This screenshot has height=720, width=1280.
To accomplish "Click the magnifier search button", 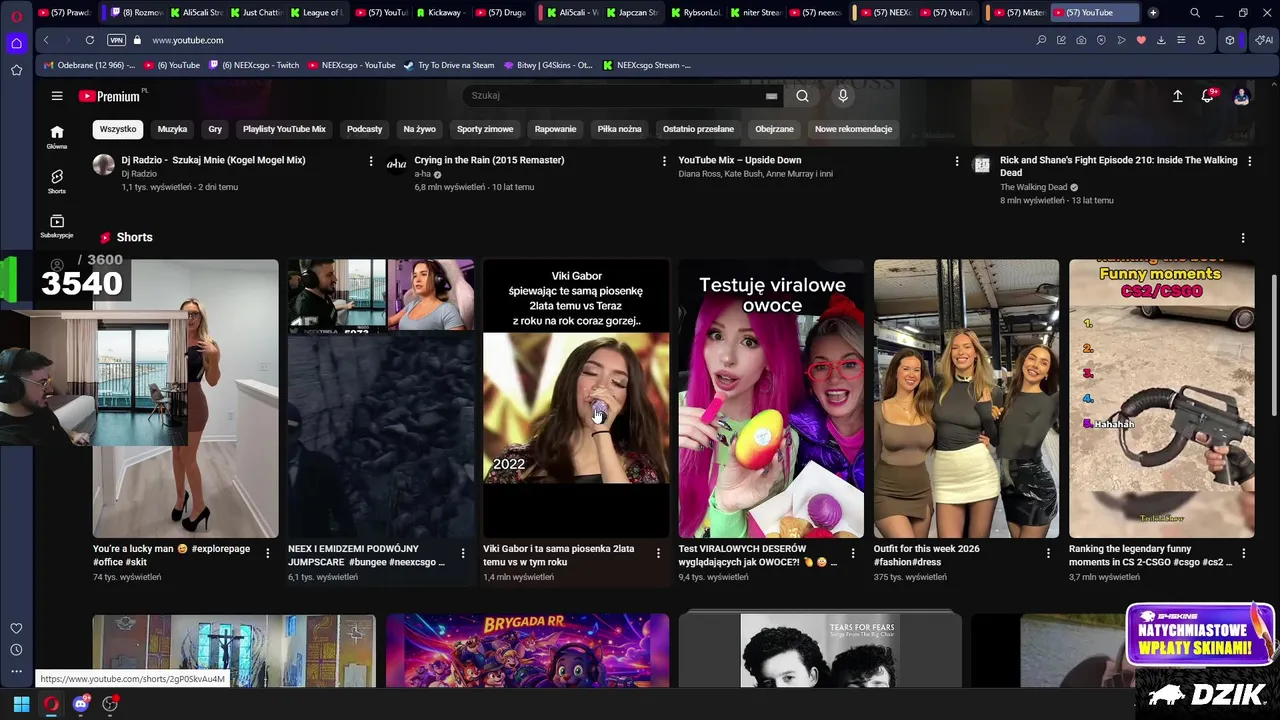I will coord(802,96).
